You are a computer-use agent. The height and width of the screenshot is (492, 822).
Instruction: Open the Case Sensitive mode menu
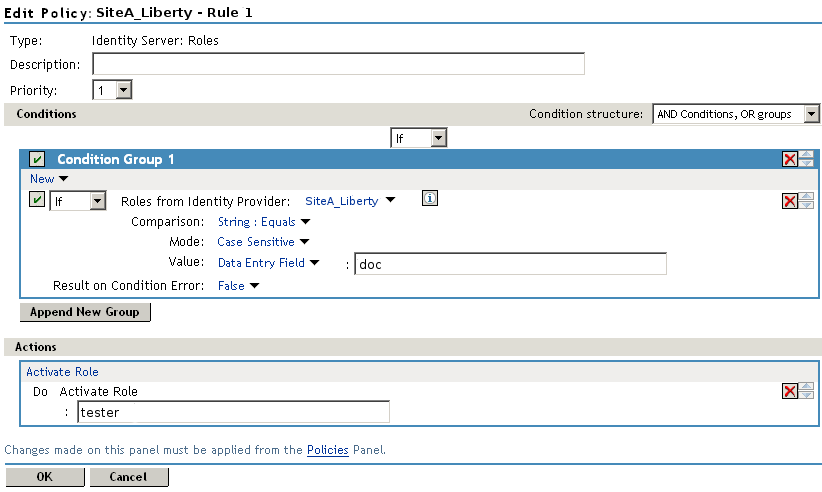pos(263,241)
